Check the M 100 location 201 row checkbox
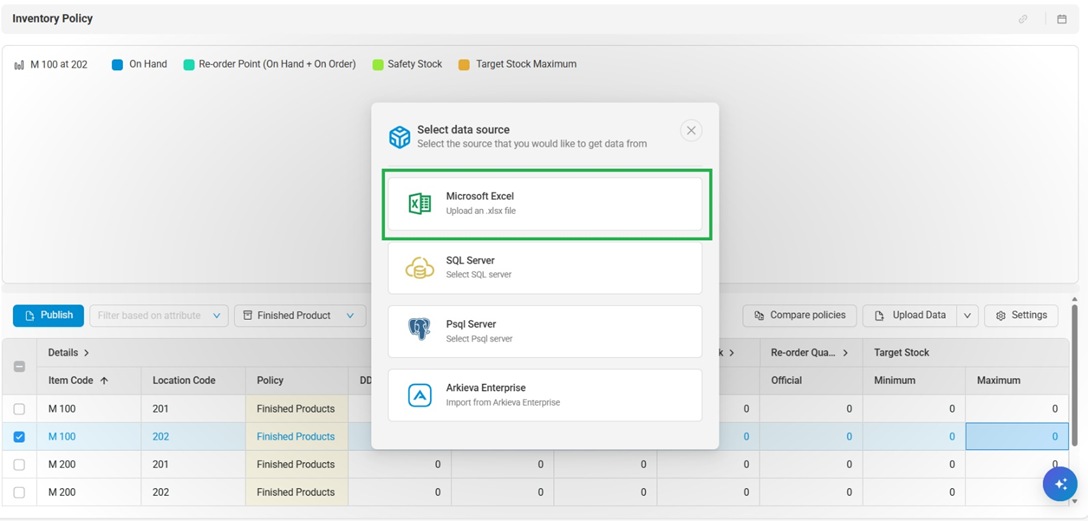 pos(19,409)
